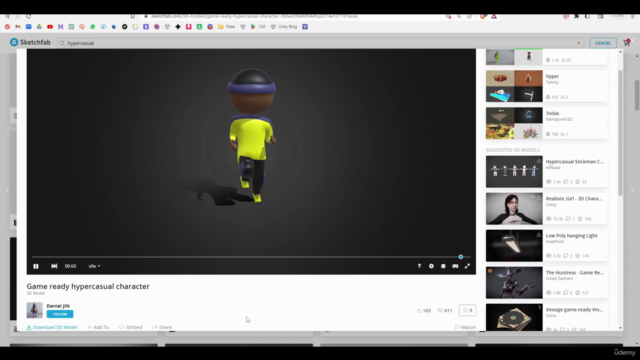This screenshot has width=640, height=360.
Task: Click The Huntress - Game Ready title
Action: (575, 273)
